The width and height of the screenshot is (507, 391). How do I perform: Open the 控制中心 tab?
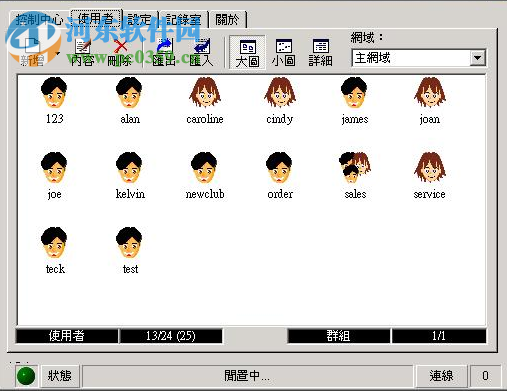(x=39, y=20)
